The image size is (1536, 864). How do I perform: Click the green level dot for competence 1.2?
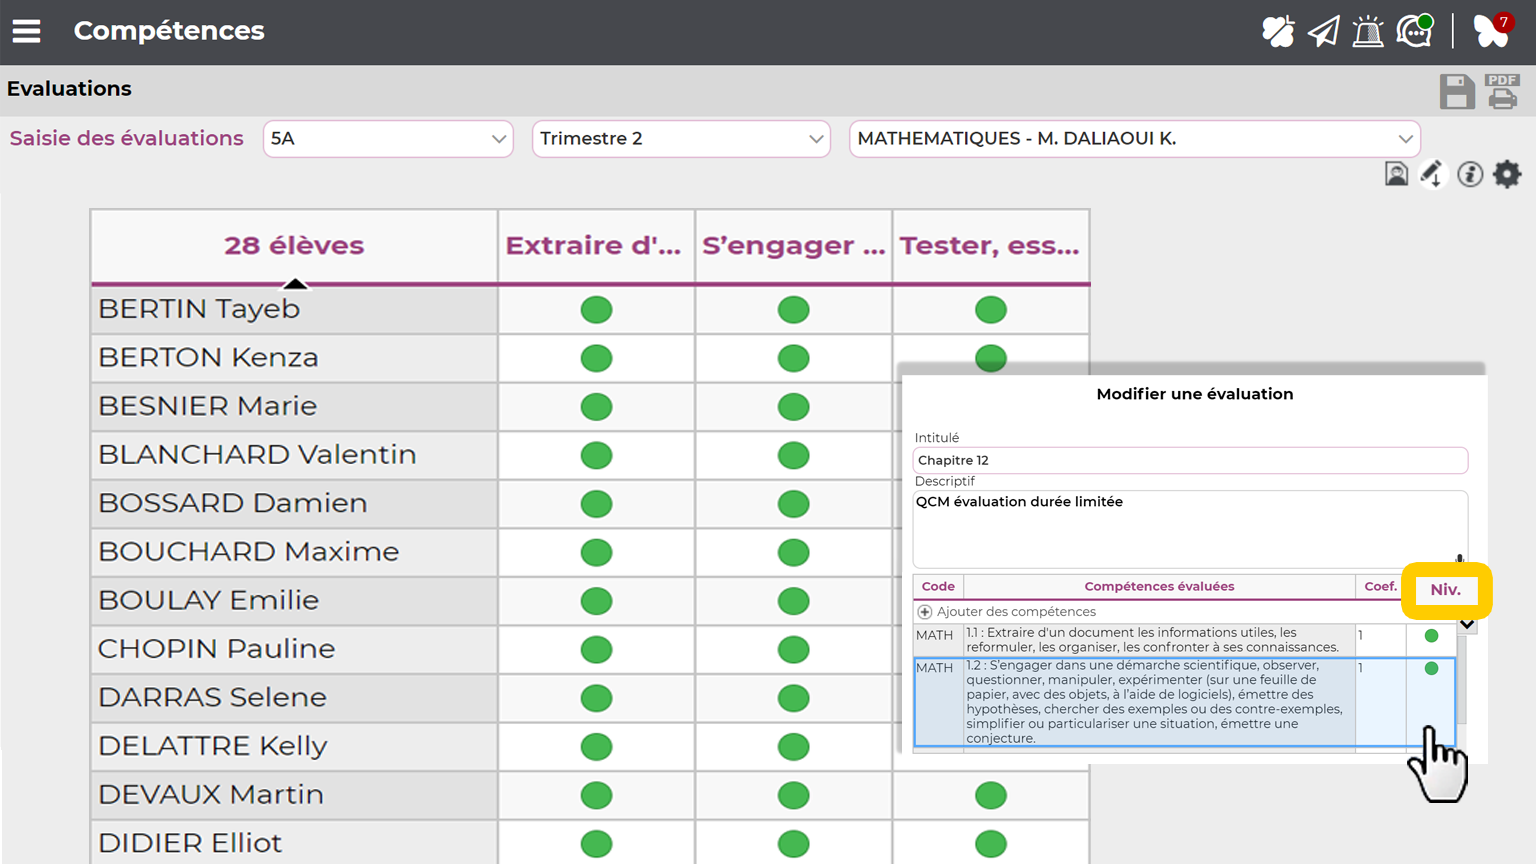click(x=1431, y=668)
